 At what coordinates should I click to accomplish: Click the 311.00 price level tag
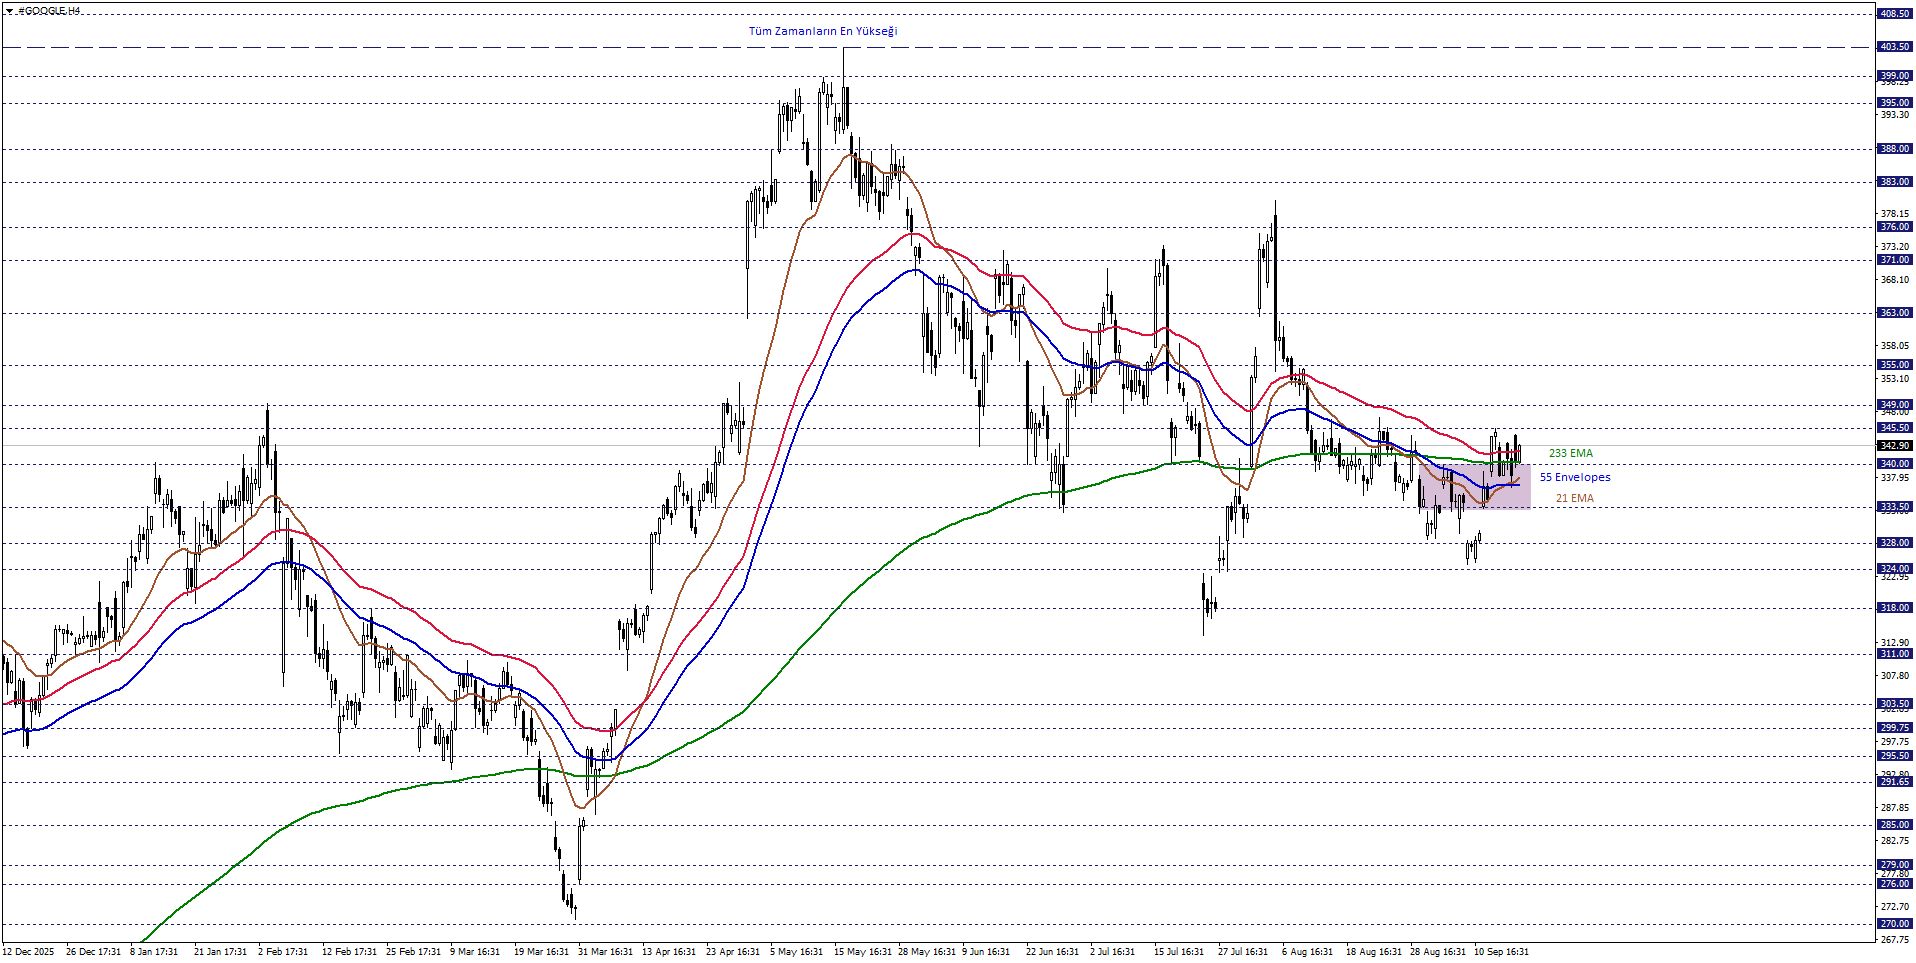[1895, 654]
